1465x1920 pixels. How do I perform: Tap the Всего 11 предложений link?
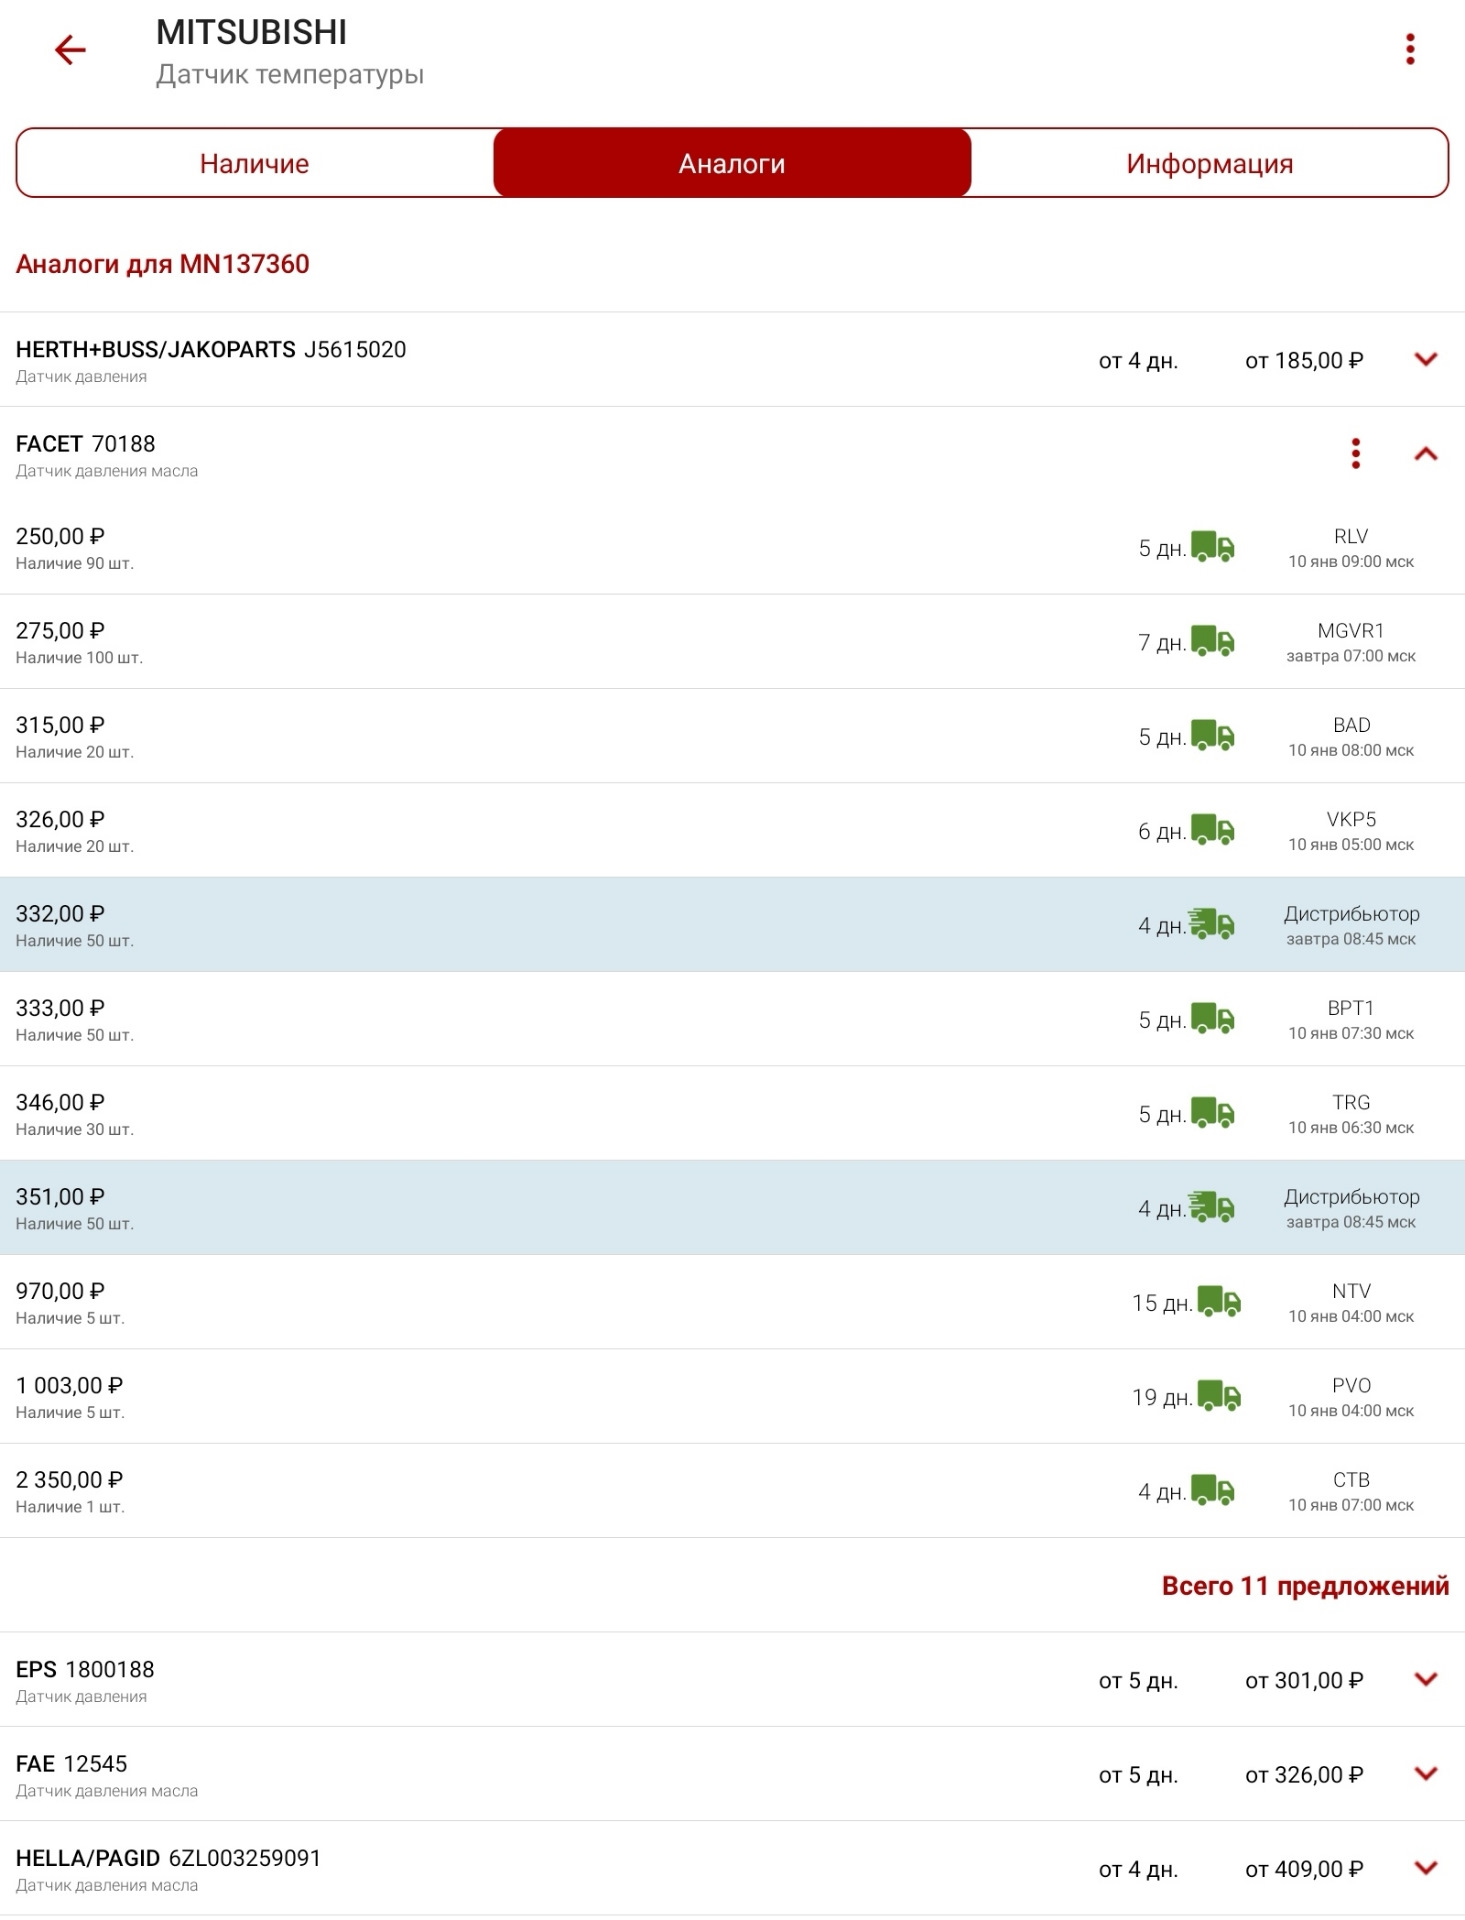click(1304, 1586)
